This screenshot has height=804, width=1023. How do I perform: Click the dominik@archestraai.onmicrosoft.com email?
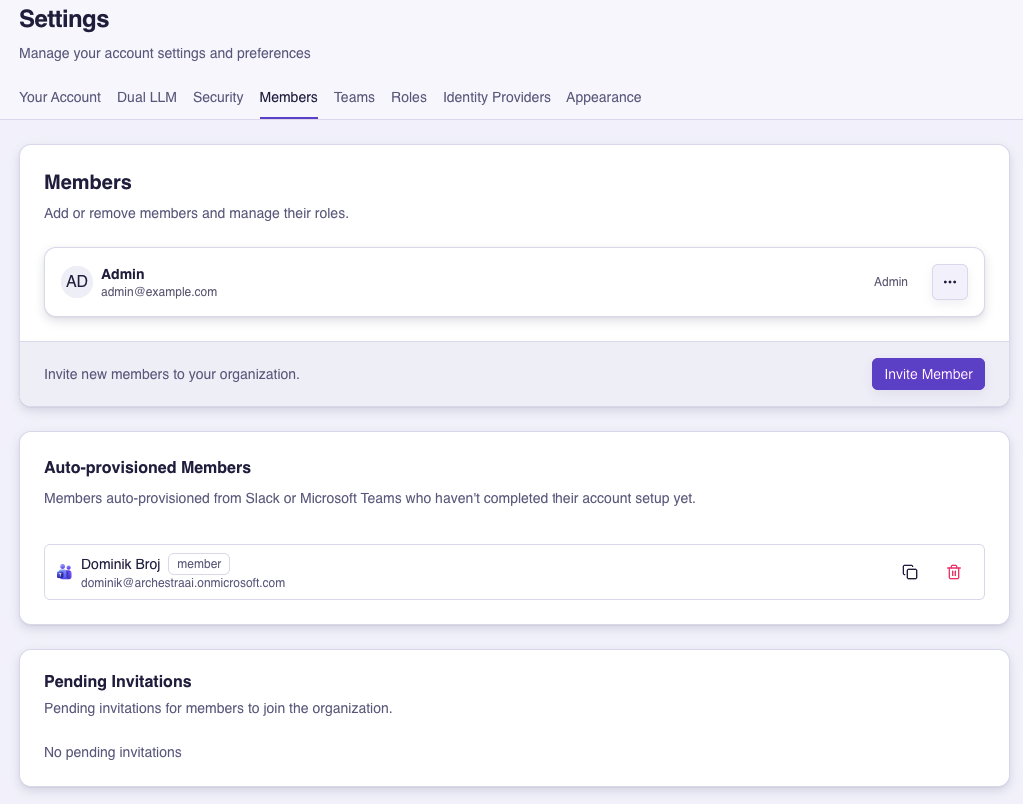[183, 582]
